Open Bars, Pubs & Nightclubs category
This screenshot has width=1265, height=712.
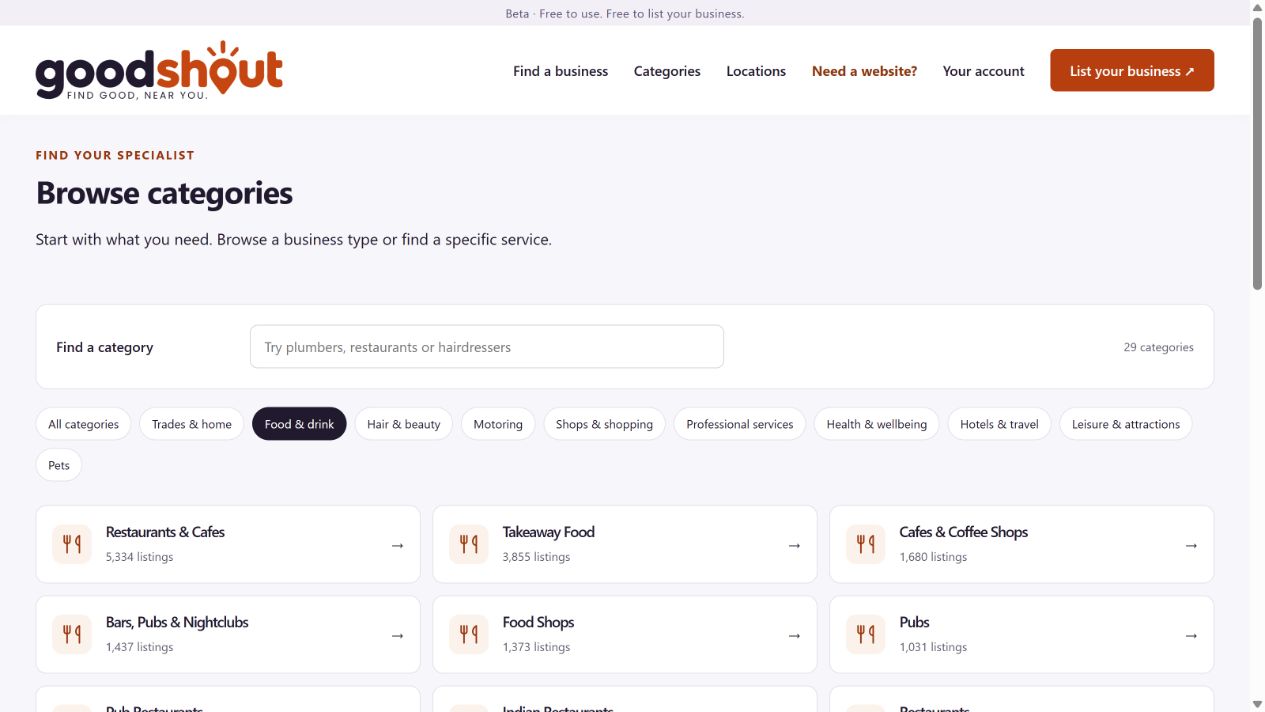228,634
